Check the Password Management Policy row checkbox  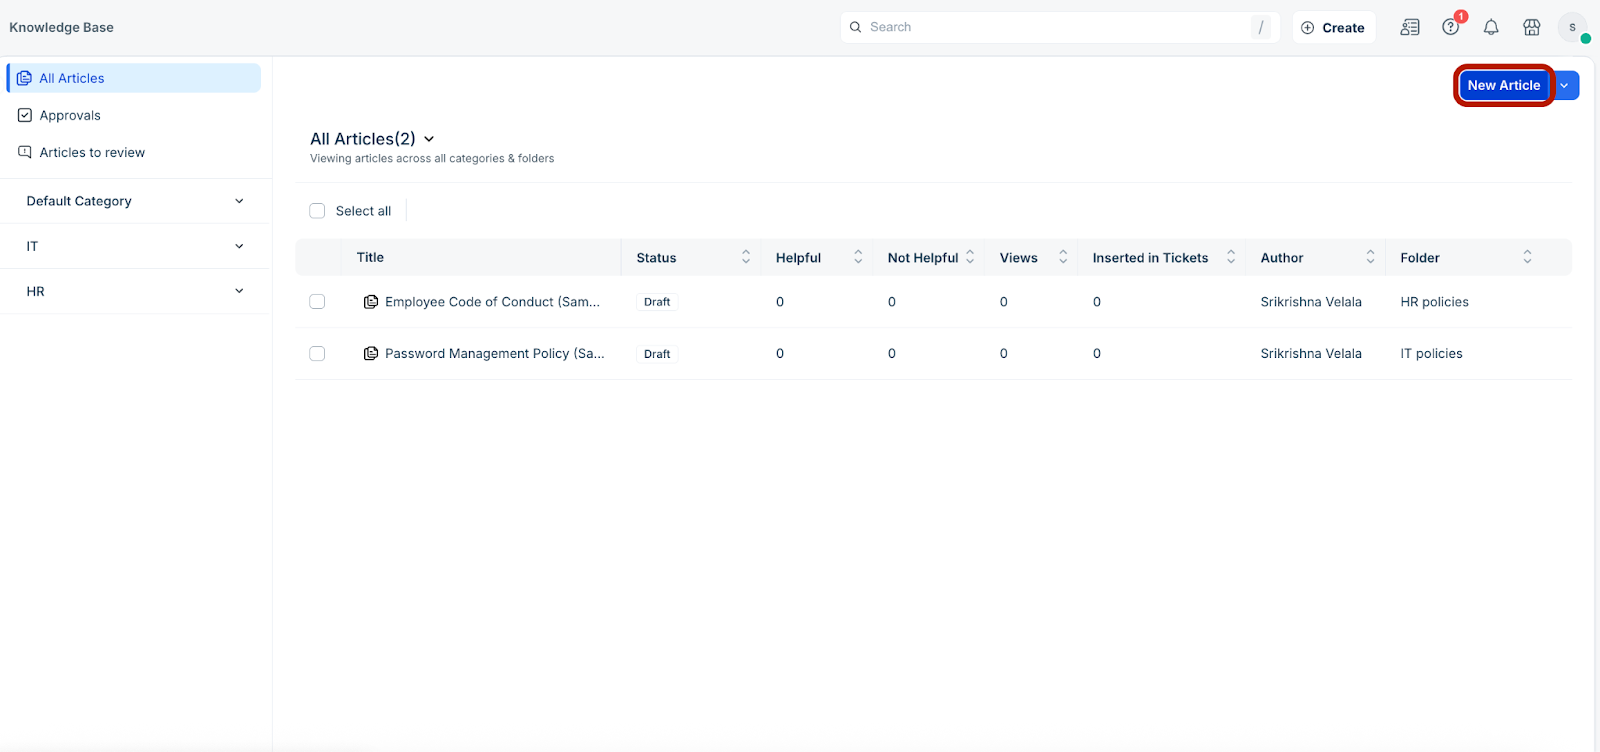point(317,354)
